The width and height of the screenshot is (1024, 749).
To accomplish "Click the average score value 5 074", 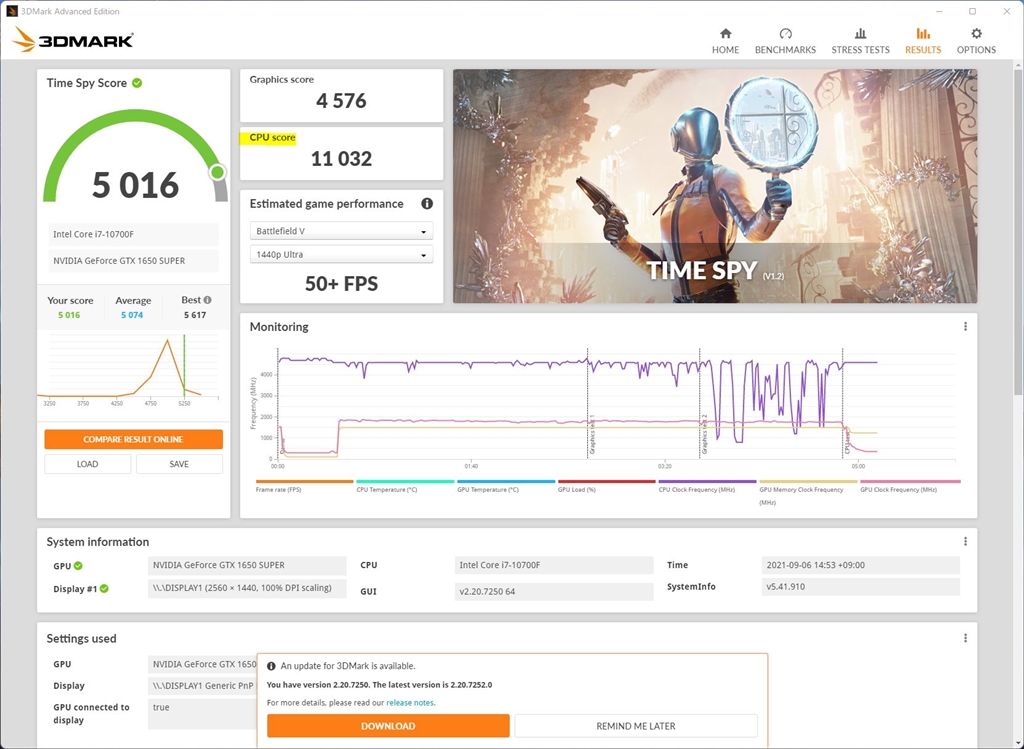I will (132, 315).
